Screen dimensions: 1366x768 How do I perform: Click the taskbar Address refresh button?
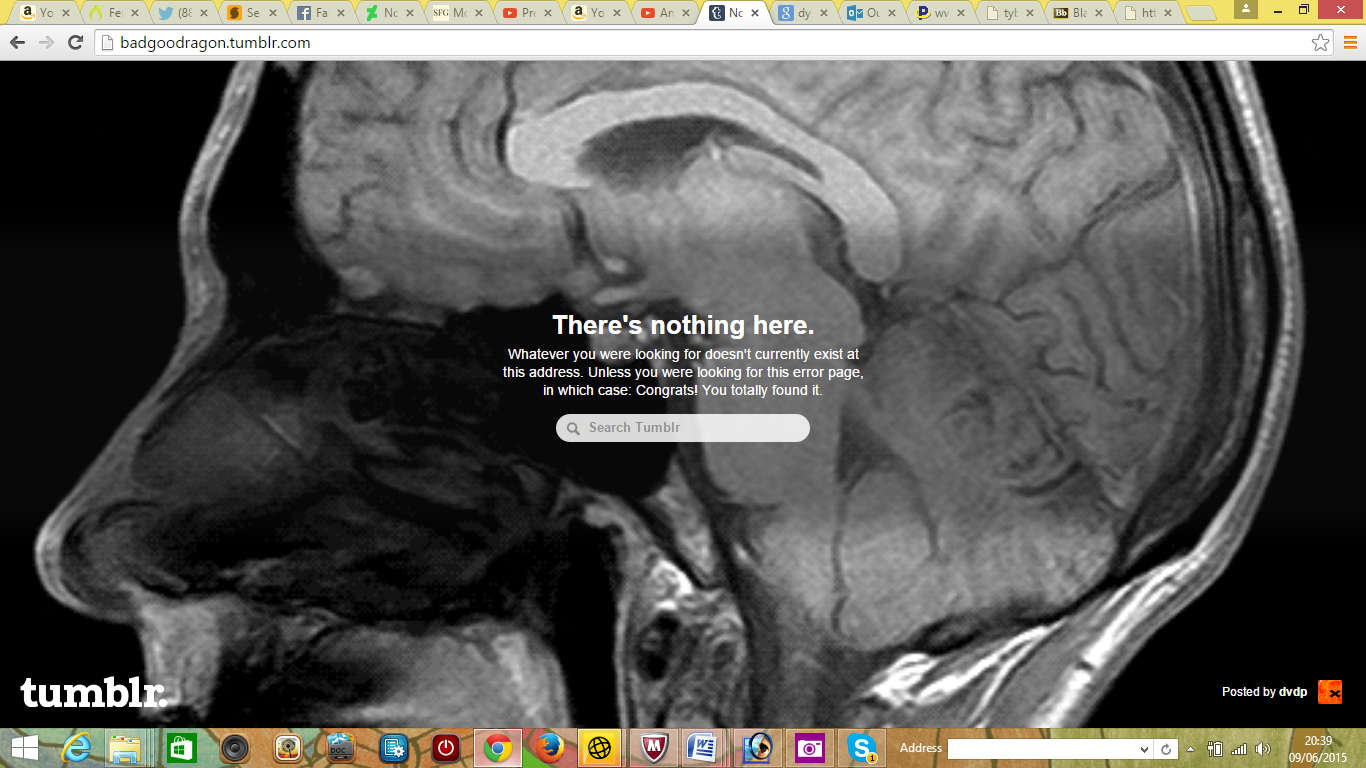1166,749
